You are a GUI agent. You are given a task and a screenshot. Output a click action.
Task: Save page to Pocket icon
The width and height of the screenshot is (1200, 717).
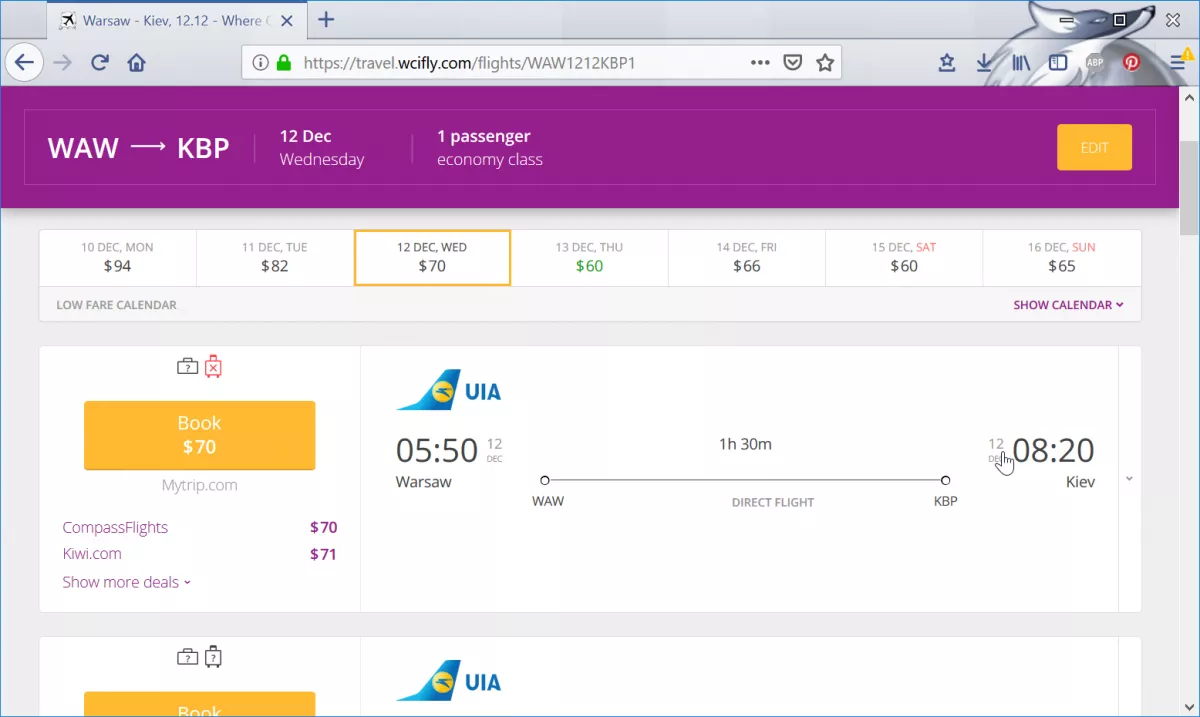coord(792,63)
